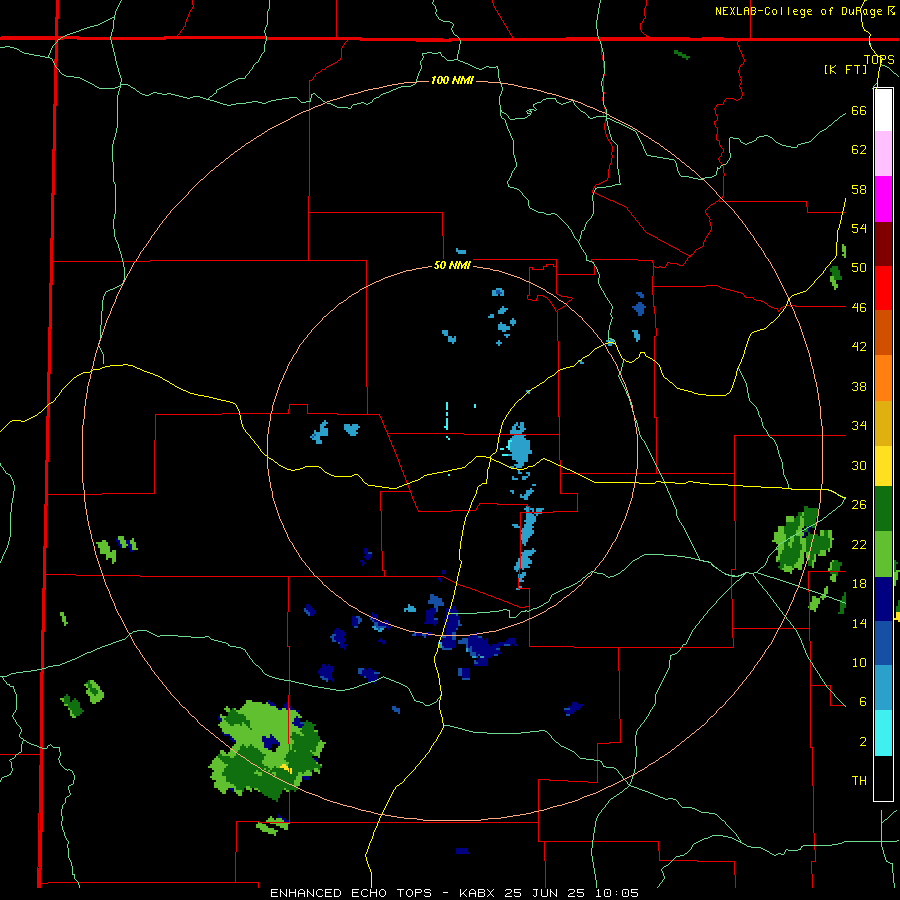900x900 pixels.
Task: Click the legend value "42"
Action: coord(859,346)
